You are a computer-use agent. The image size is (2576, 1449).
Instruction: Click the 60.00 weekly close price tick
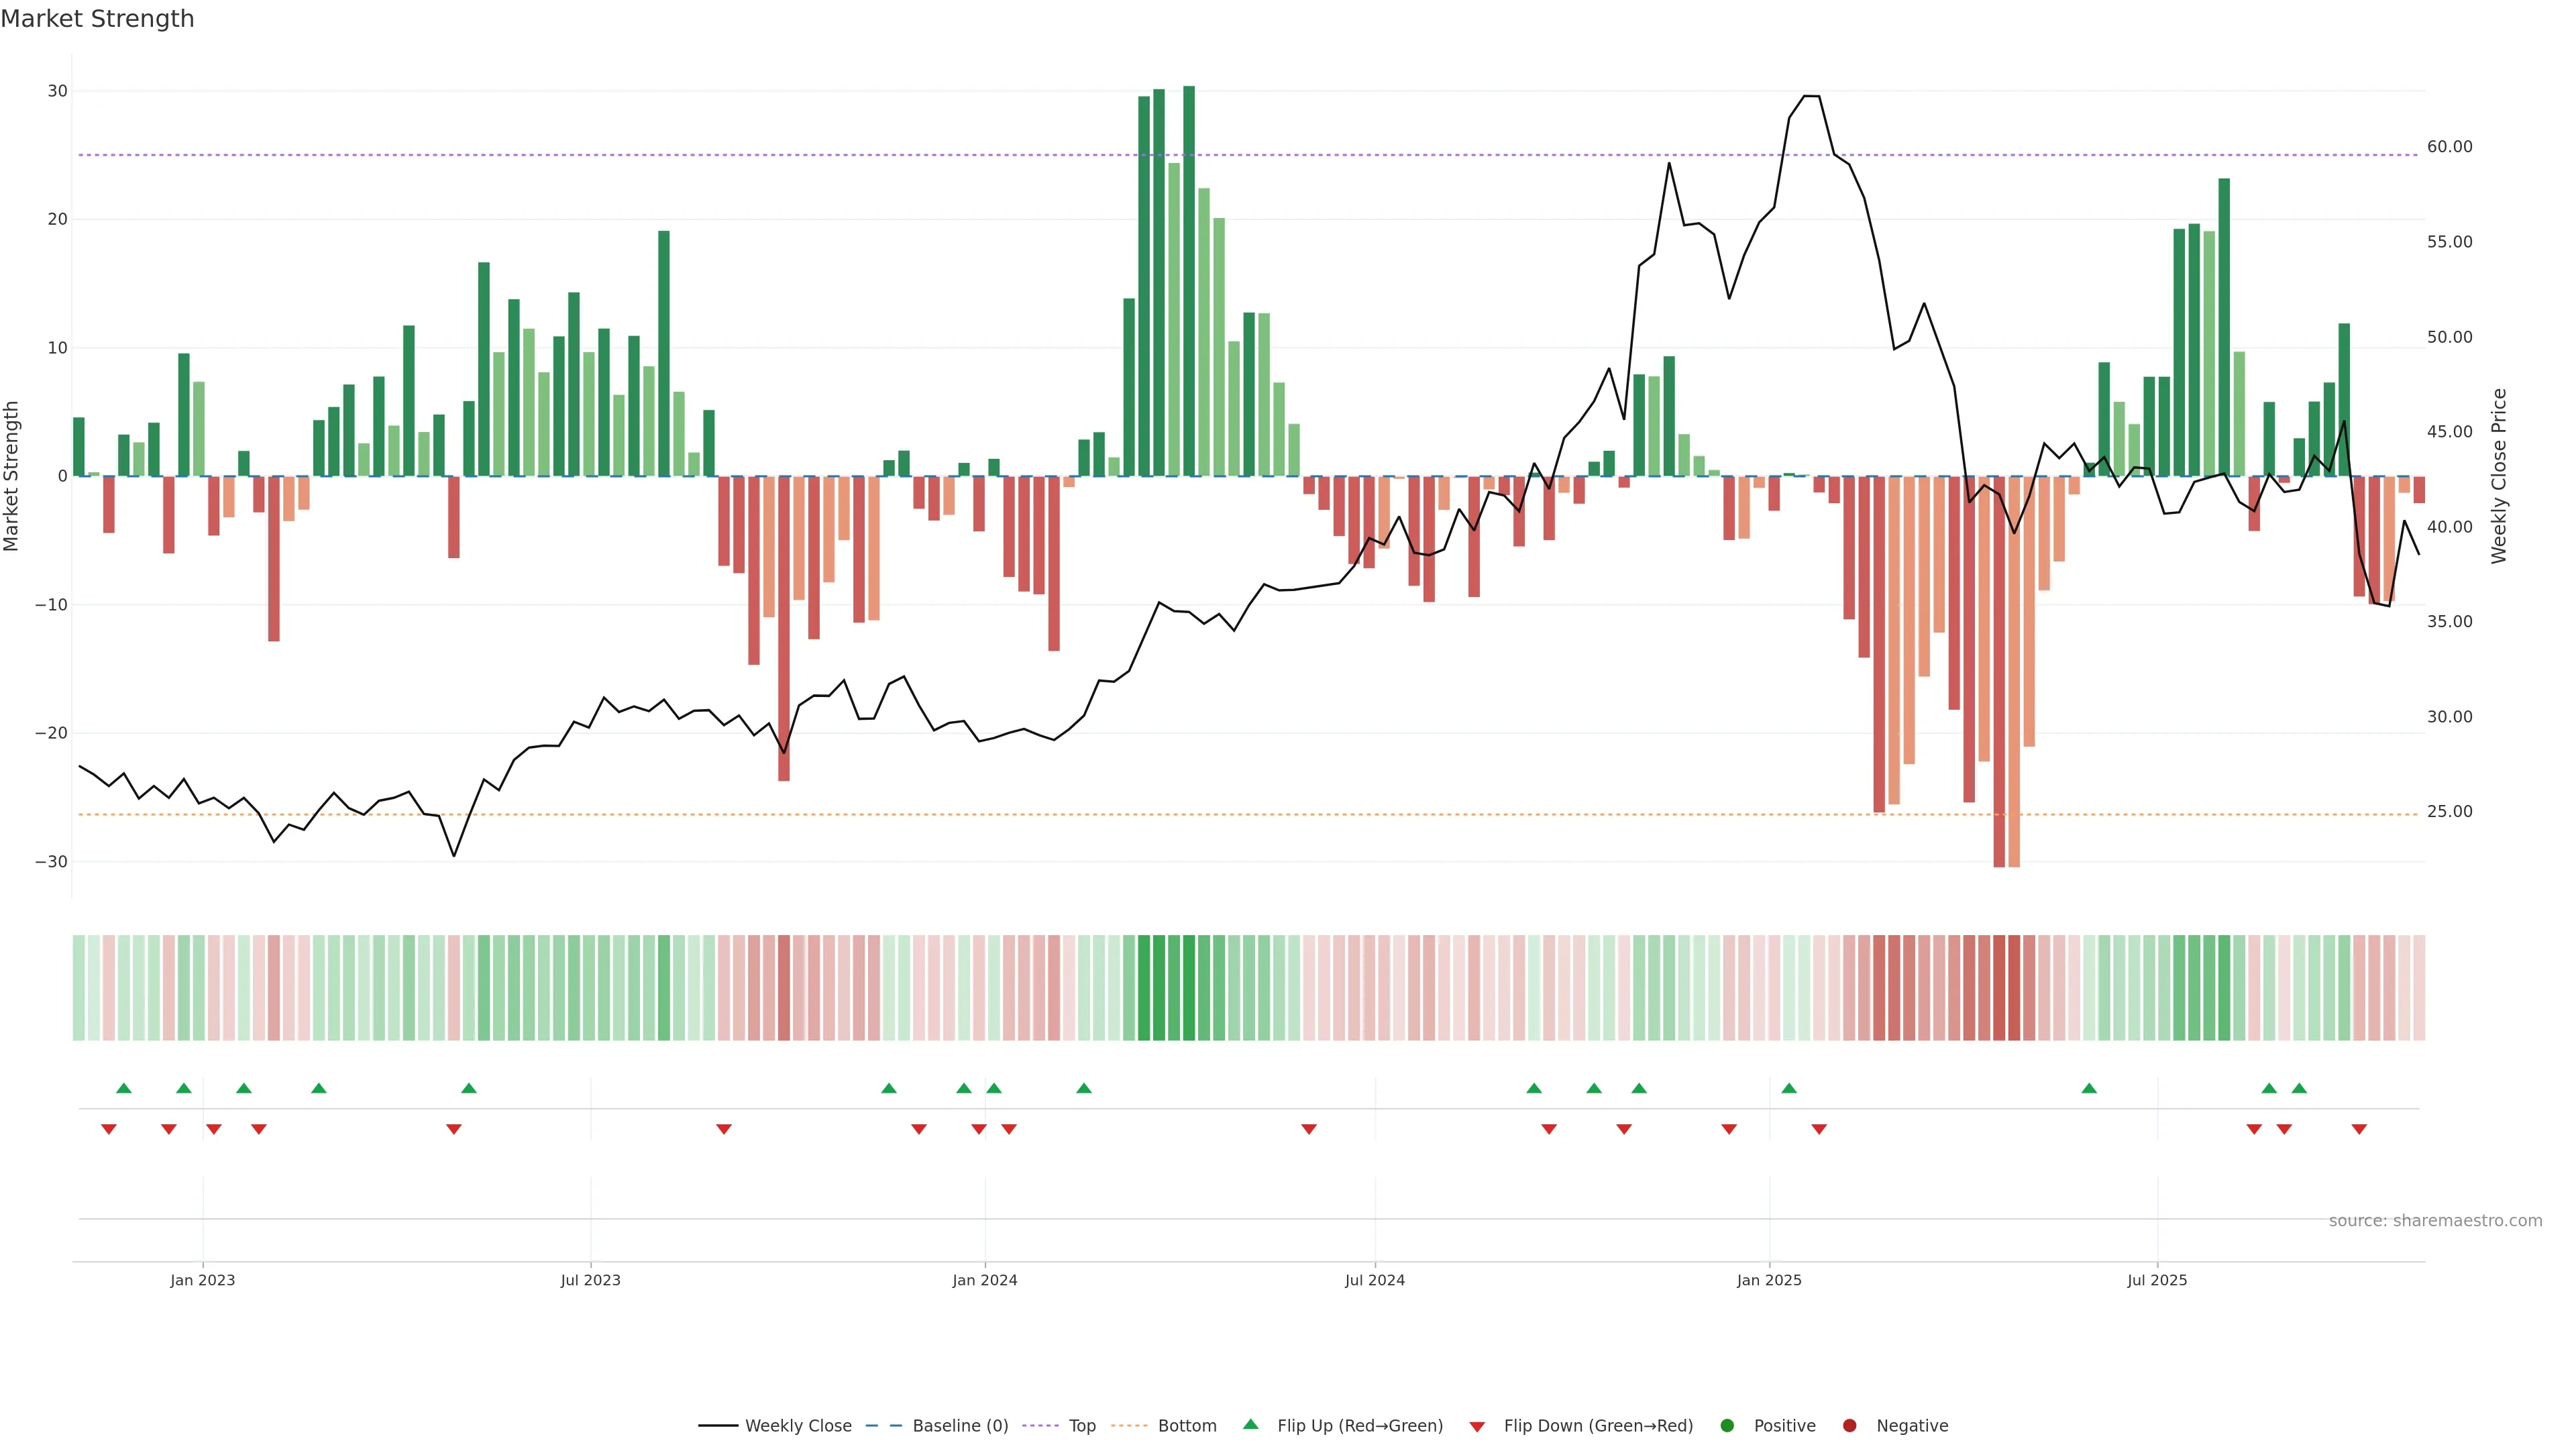pos(2449,147)
